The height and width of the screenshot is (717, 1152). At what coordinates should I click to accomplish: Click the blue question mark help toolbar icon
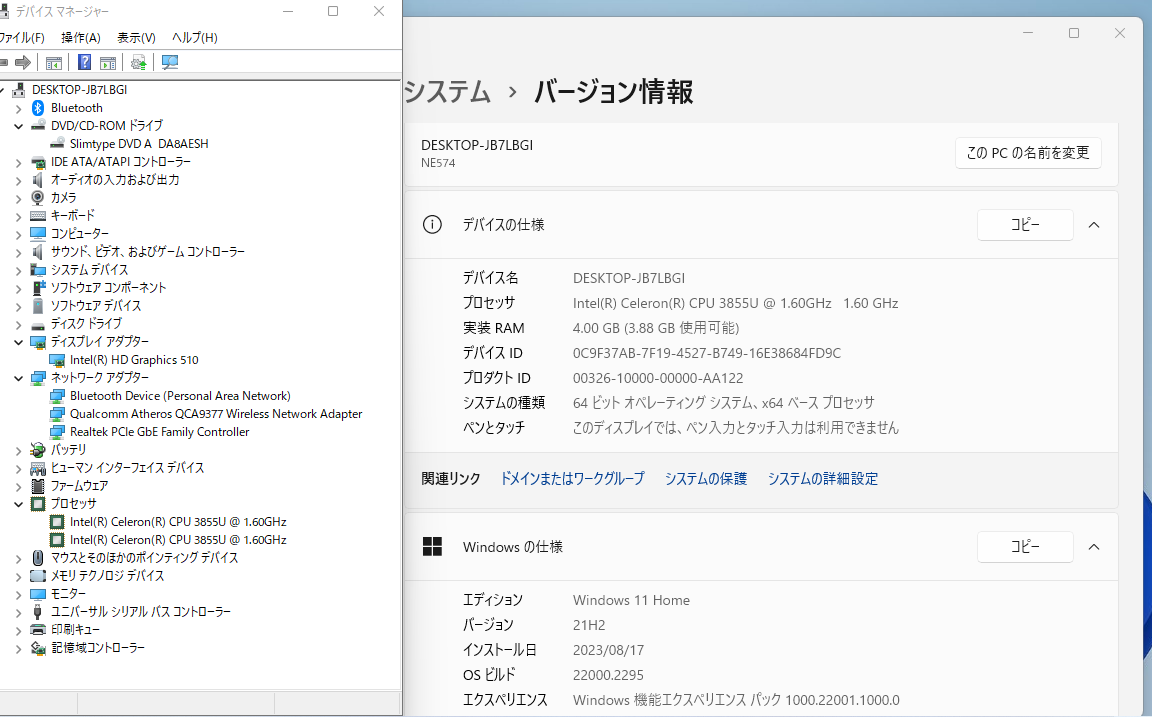[x=84, y=62]
